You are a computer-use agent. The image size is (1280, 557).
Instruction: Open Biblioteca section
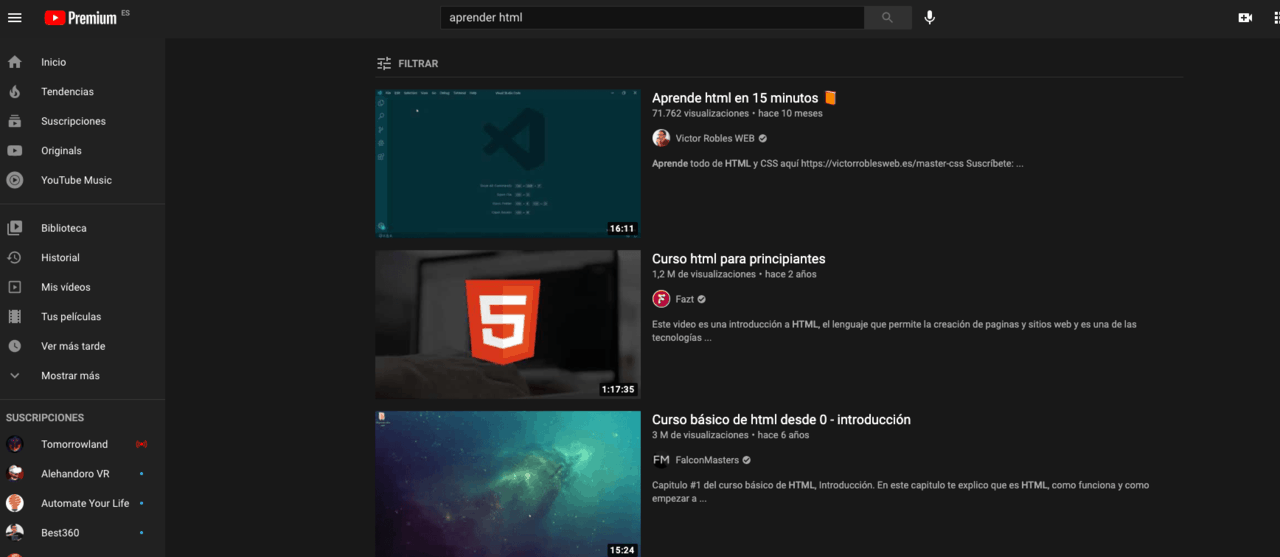point(82,228)
